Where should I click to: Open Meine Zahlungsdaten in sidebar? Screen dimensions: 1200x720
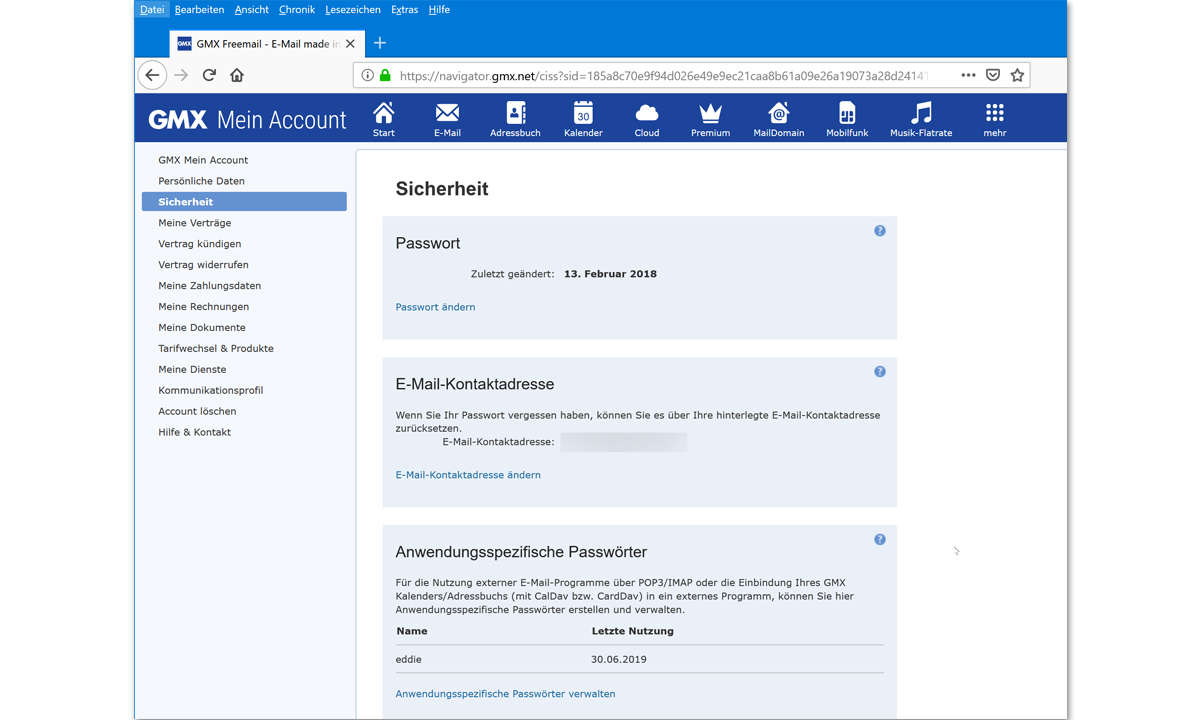209,286
